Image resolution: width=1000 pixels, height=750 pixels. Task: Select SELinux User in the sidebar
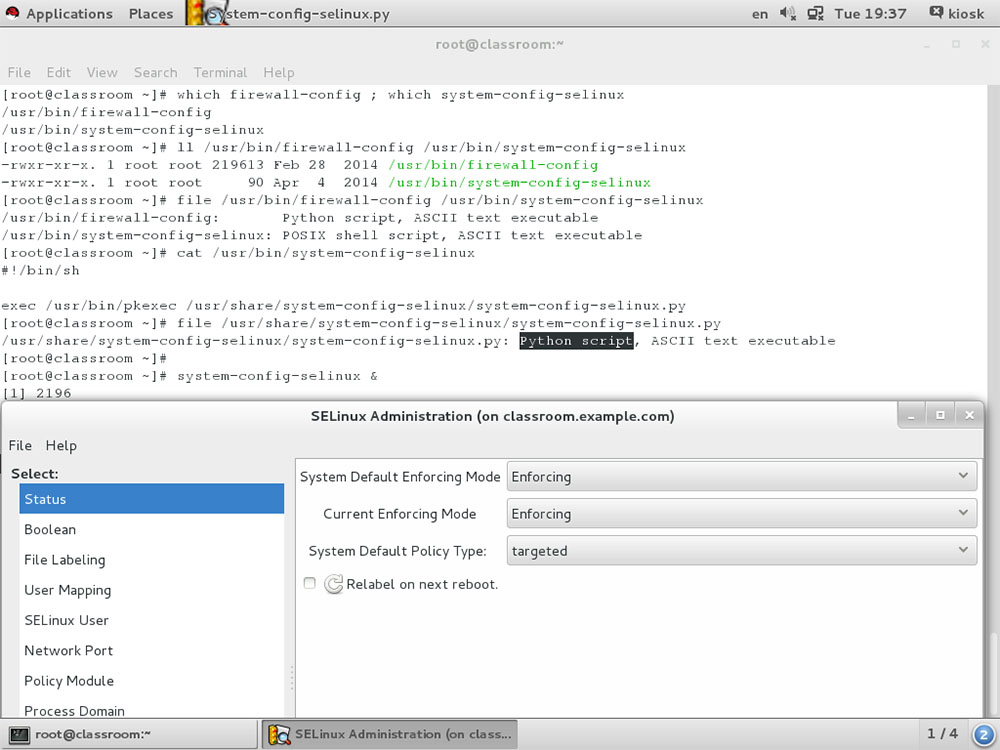[152, 620]
